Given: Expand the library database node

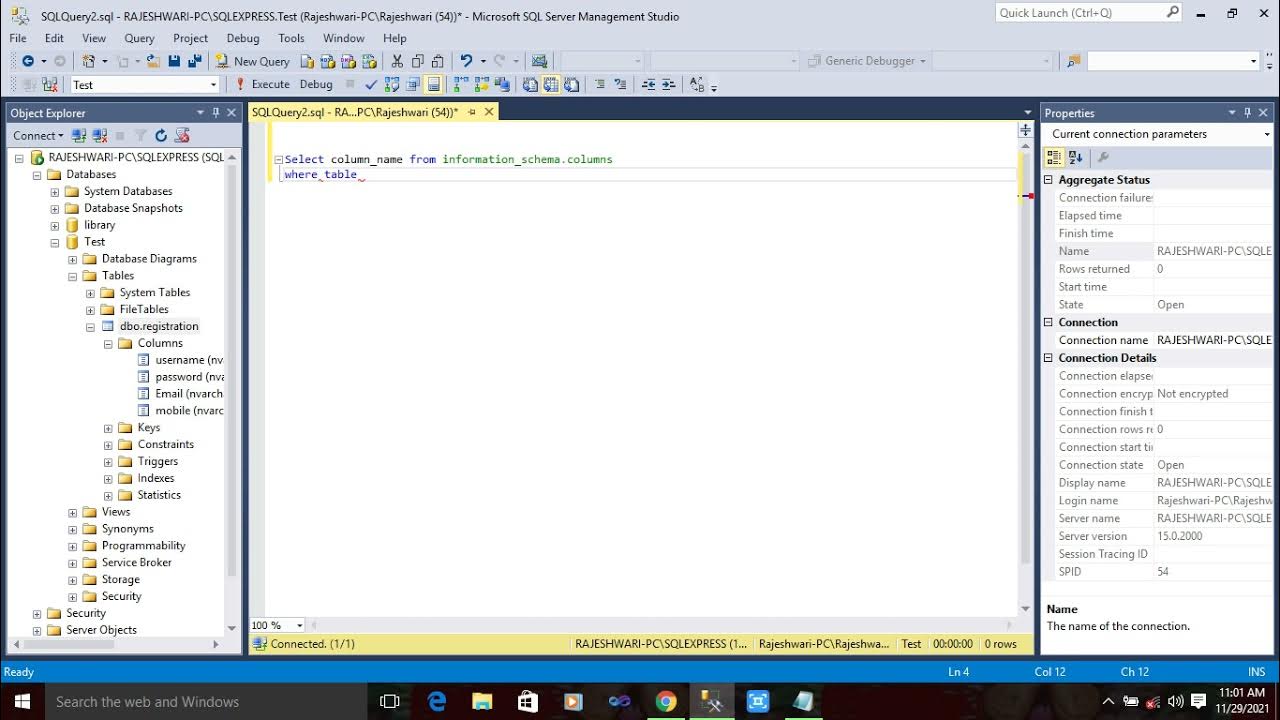Looking at the screenshot, I should [x=55, y=225].
